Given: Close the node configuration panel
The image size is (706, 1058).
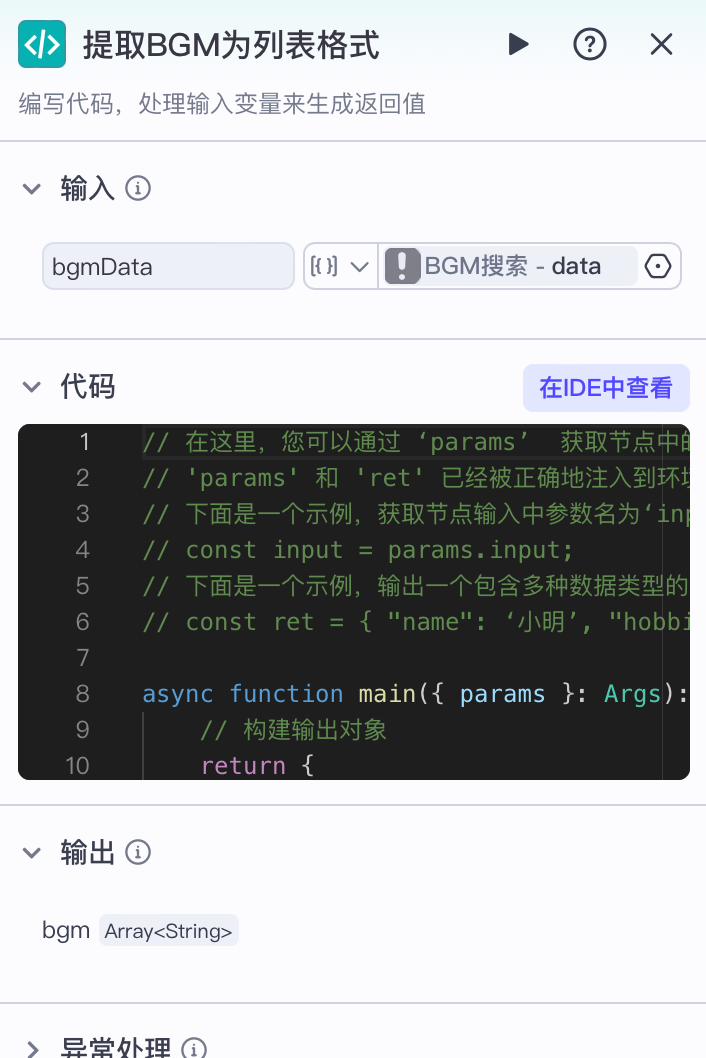Looking at the screenshot, I should [x=662, y=44].
